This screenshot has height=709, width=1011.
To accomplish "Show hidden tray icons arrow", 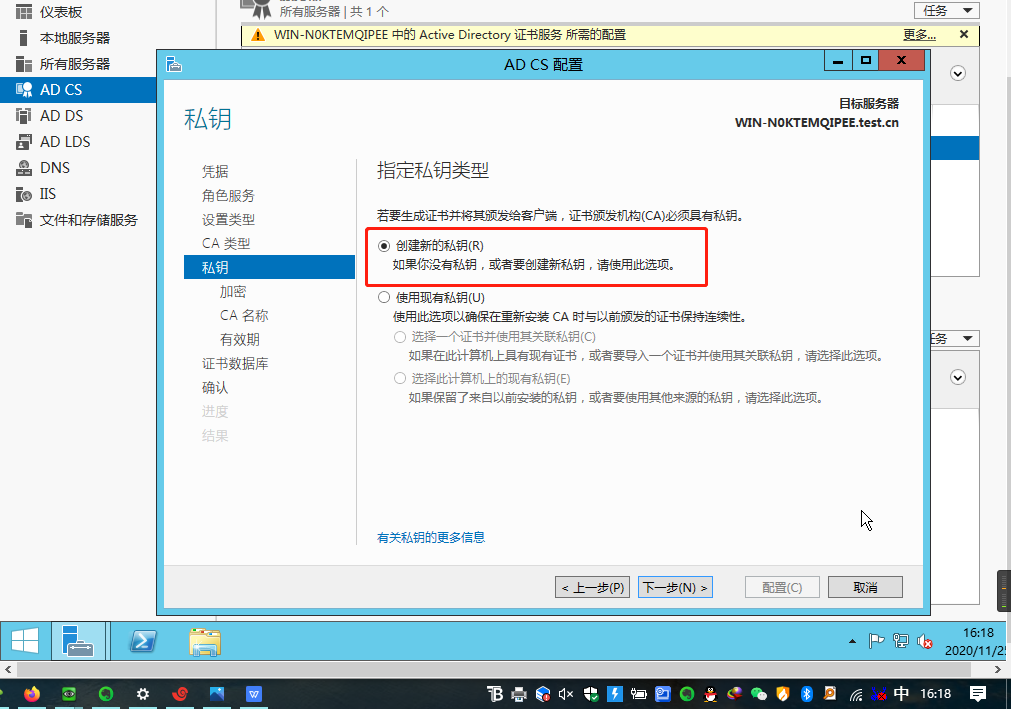I will [x=852, y=641].
